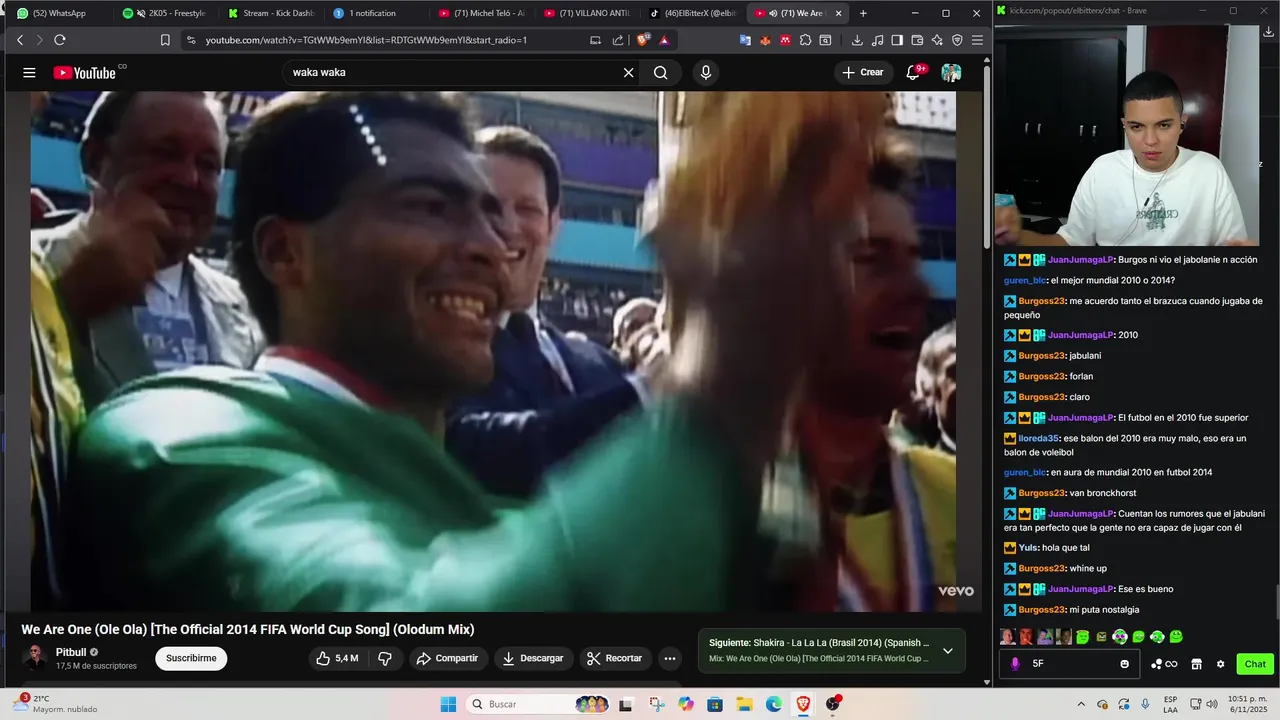
Task: Switch to the WhatsApp tab
Action: (59, 13)
